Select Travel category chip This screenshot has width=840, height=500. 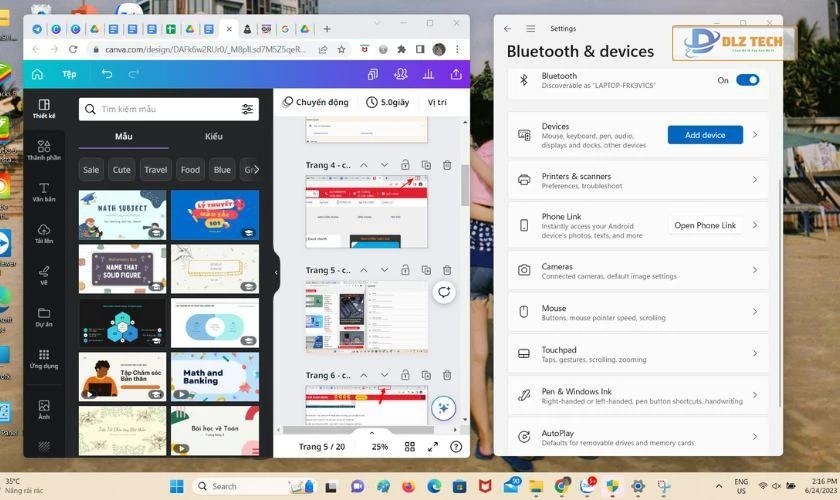pyautogui.click(x=155, y=169)
